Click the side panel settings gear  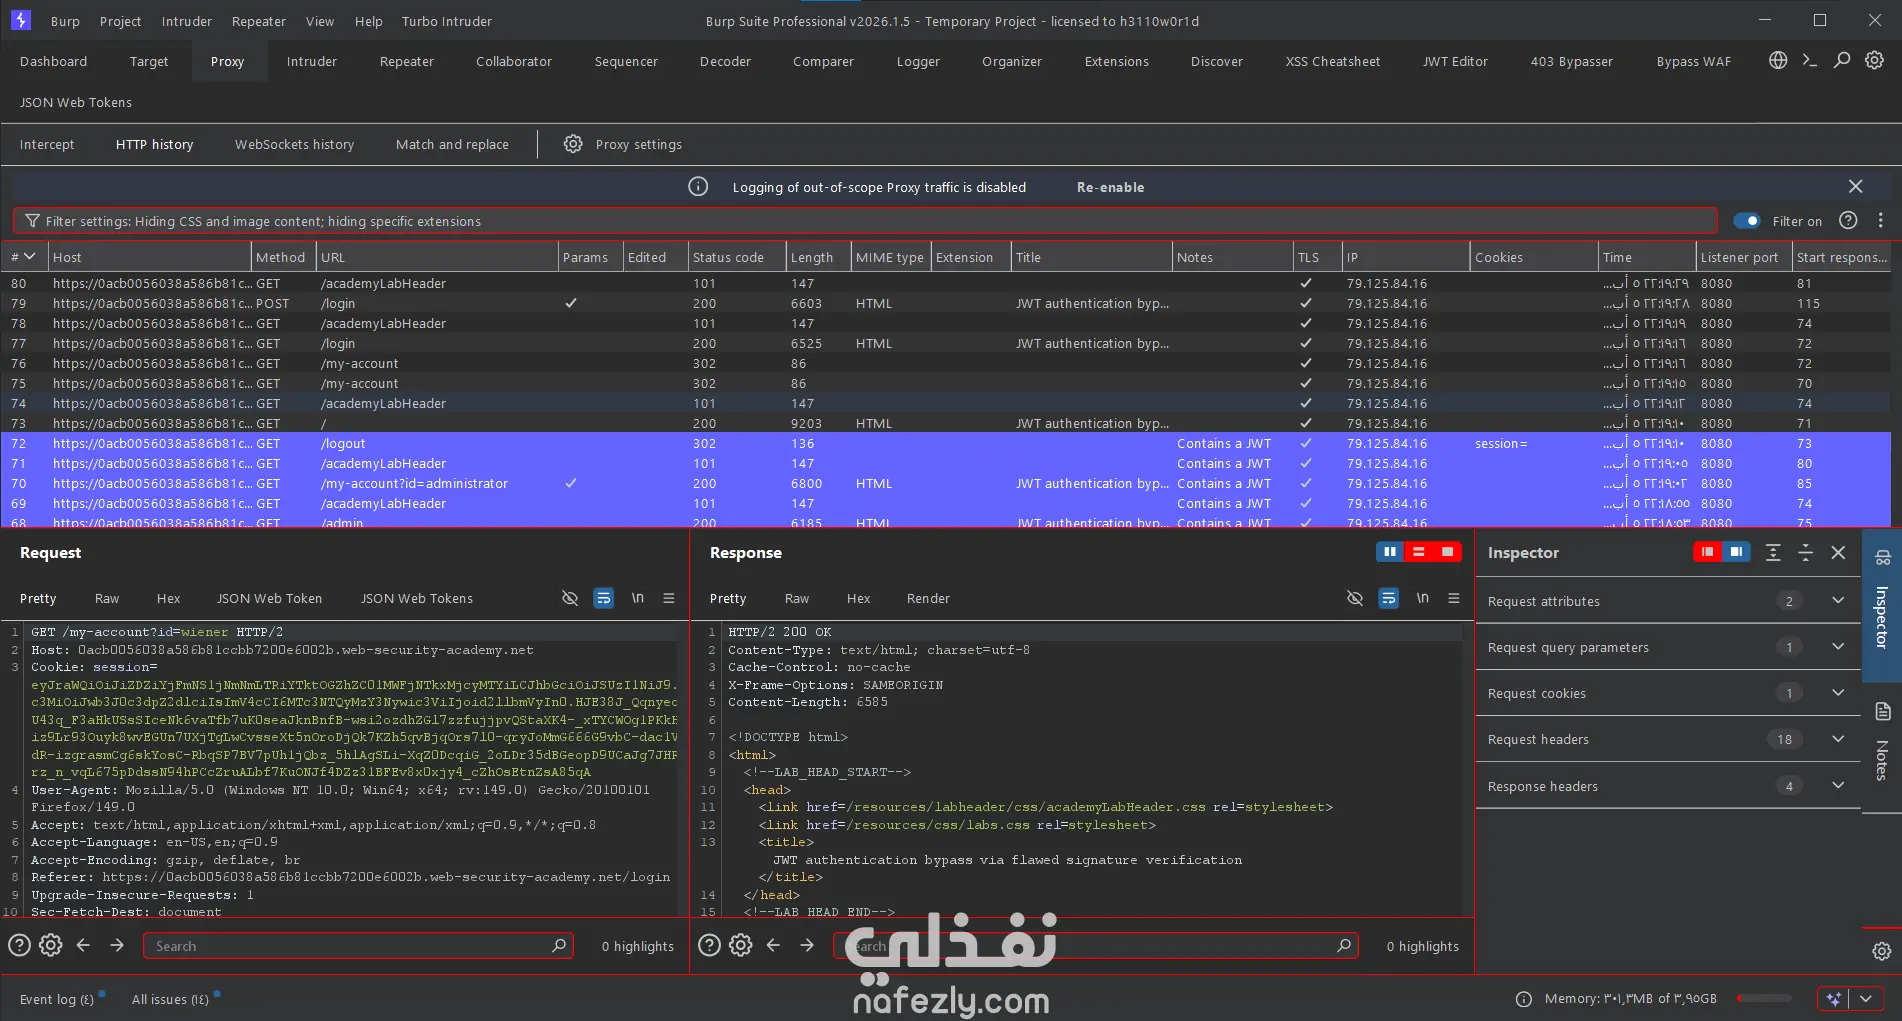point(1881,951)
